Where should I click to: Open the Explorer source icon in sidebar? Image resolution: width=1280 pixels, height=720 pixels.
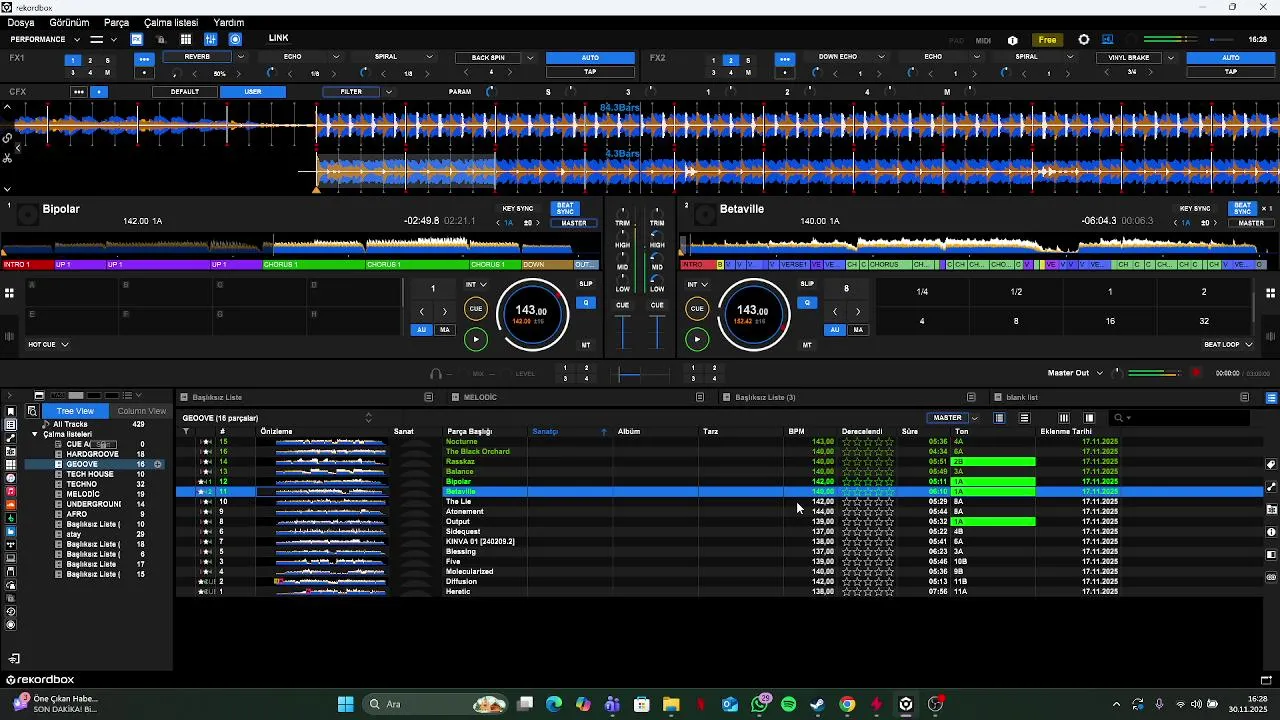coord(11,559)
